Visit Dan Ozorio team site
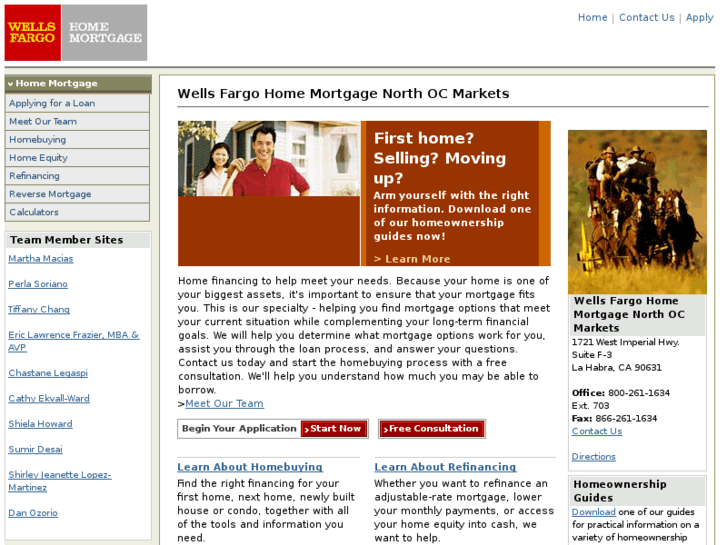Image resolution: width=727 pixels, height=545 pixels. click(33, 513)
